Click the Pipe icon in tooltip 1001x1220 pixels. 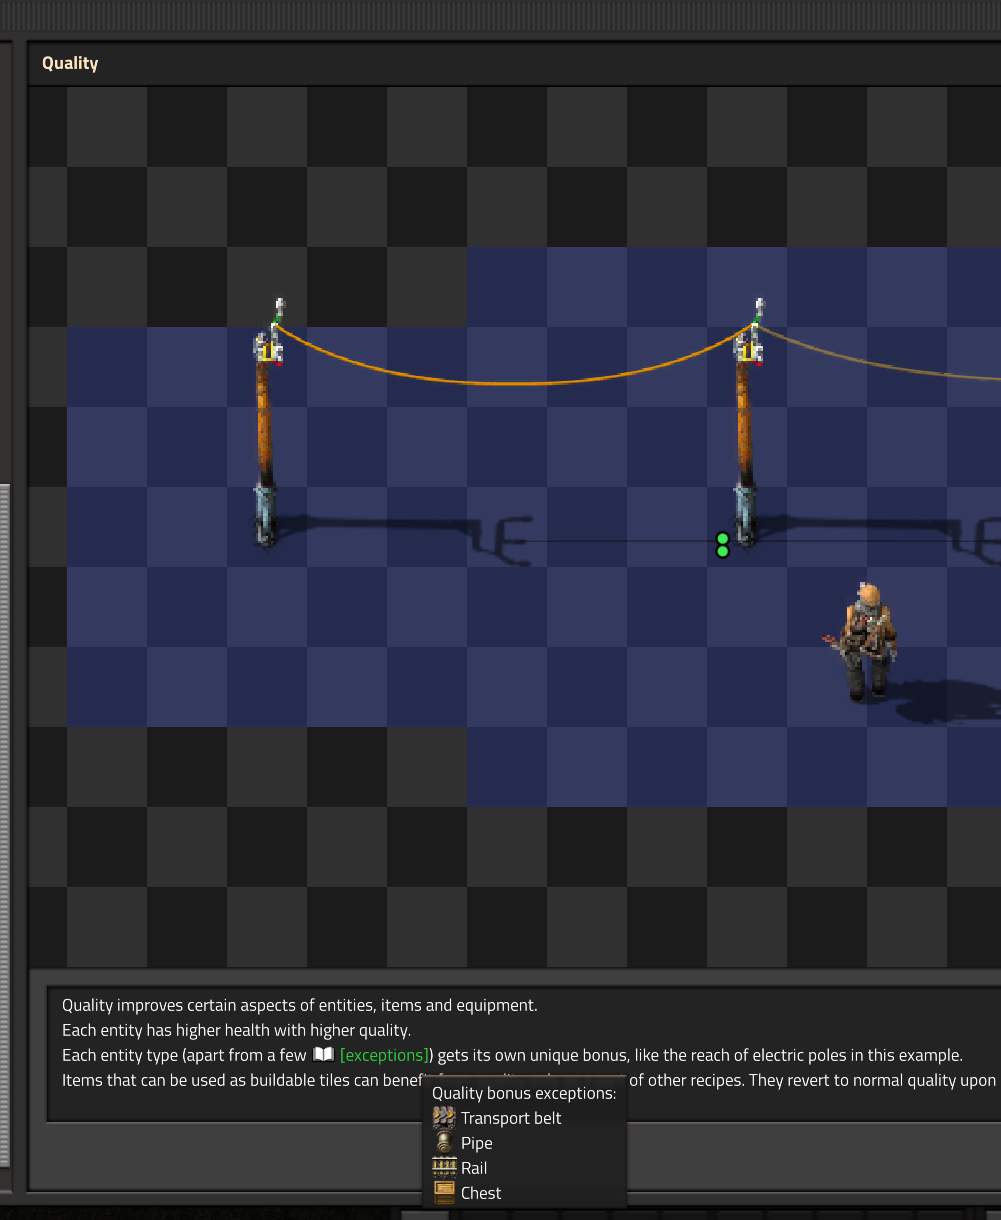point(444,1143)
